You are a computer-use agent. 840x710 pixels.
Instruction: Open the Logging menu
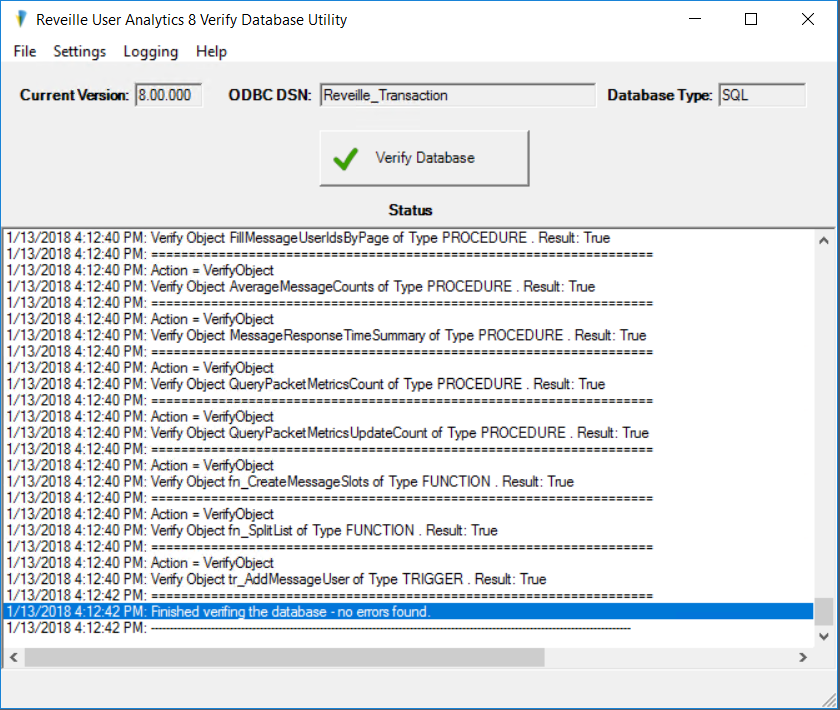(x=150, y=51)
